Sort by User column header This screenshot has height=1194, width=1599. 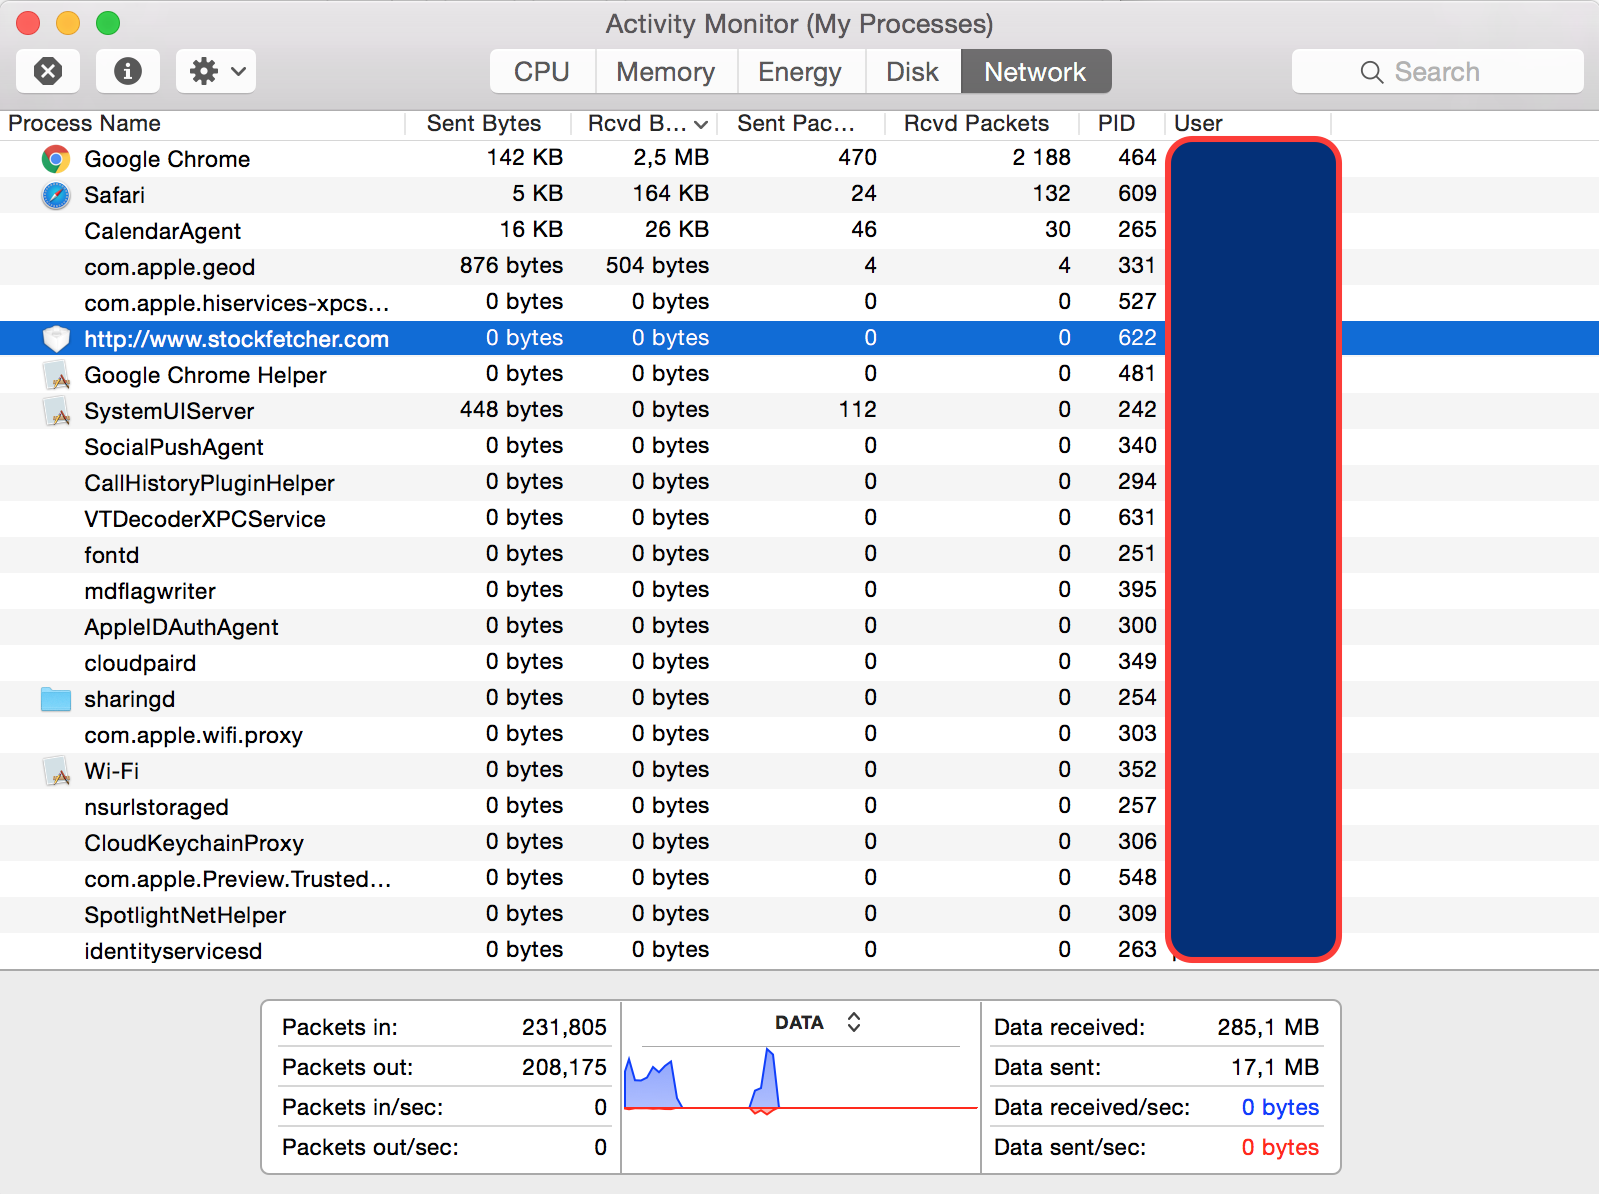tap(1248, 123)
